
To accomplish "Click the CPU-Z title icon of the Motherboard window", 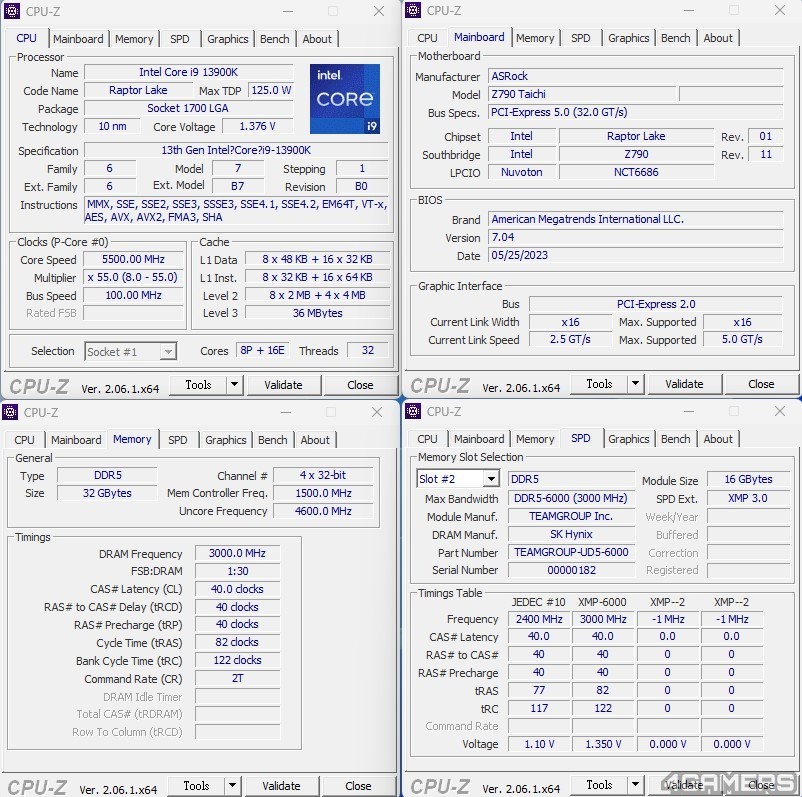I will [x=413, y=10].
